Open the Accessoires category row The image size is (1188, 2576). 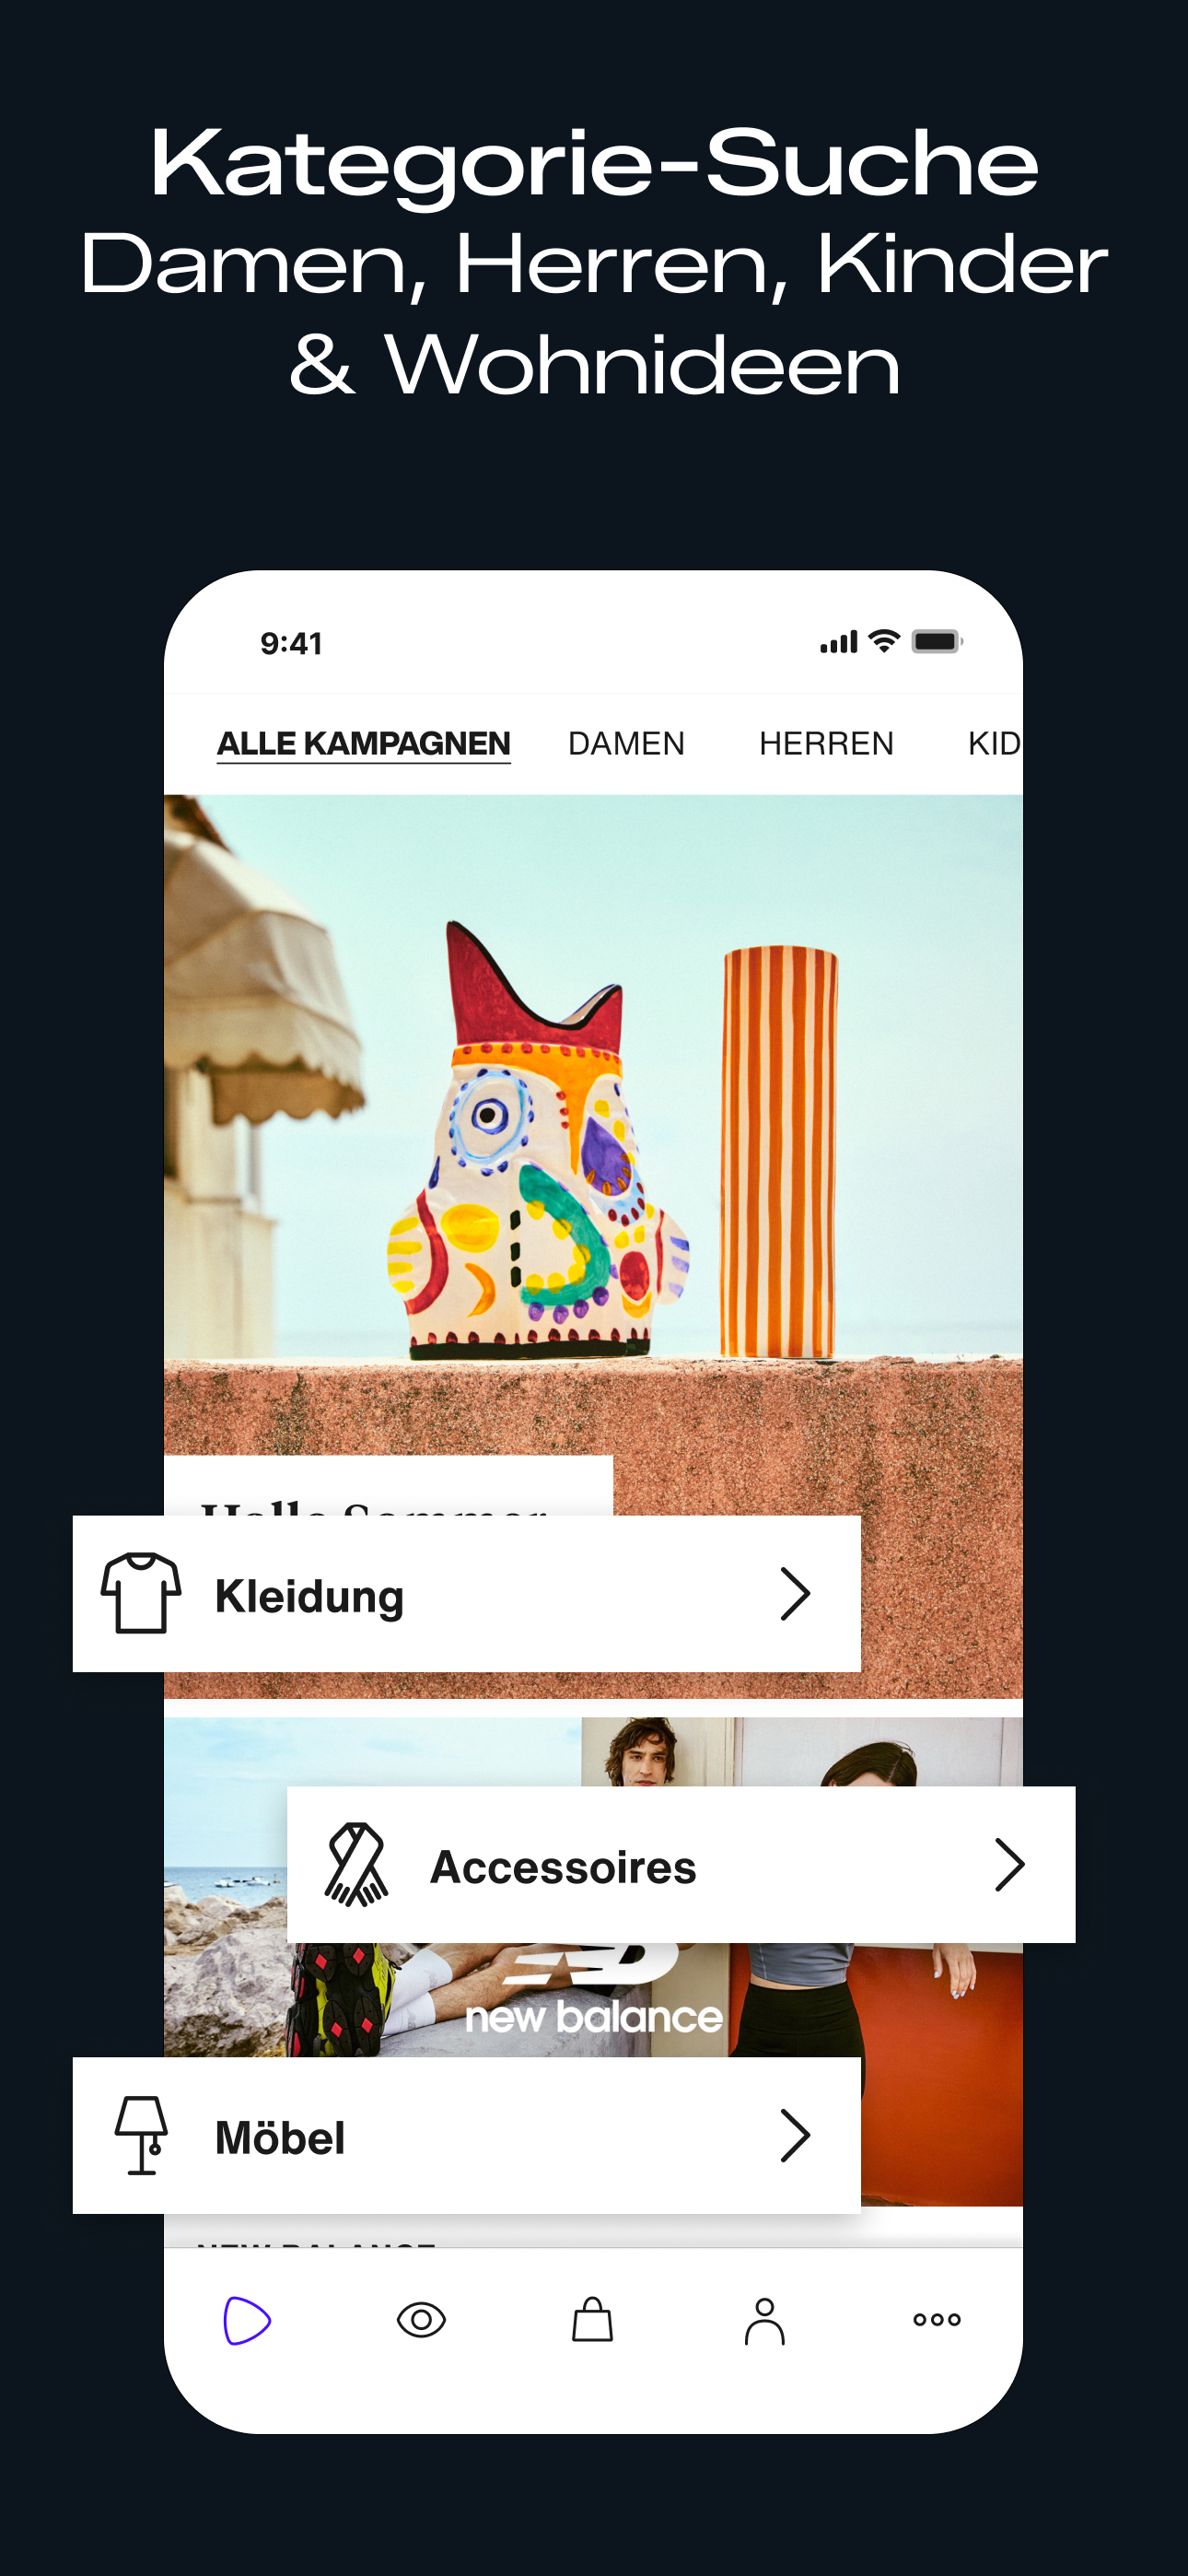pos(681,1864)
